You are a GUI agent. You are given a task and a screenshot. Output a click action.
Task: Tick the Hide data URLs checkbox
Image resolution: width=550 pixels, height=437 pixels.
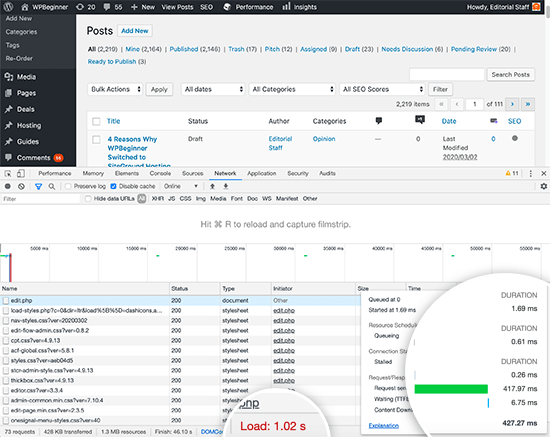tap(88, 199)
